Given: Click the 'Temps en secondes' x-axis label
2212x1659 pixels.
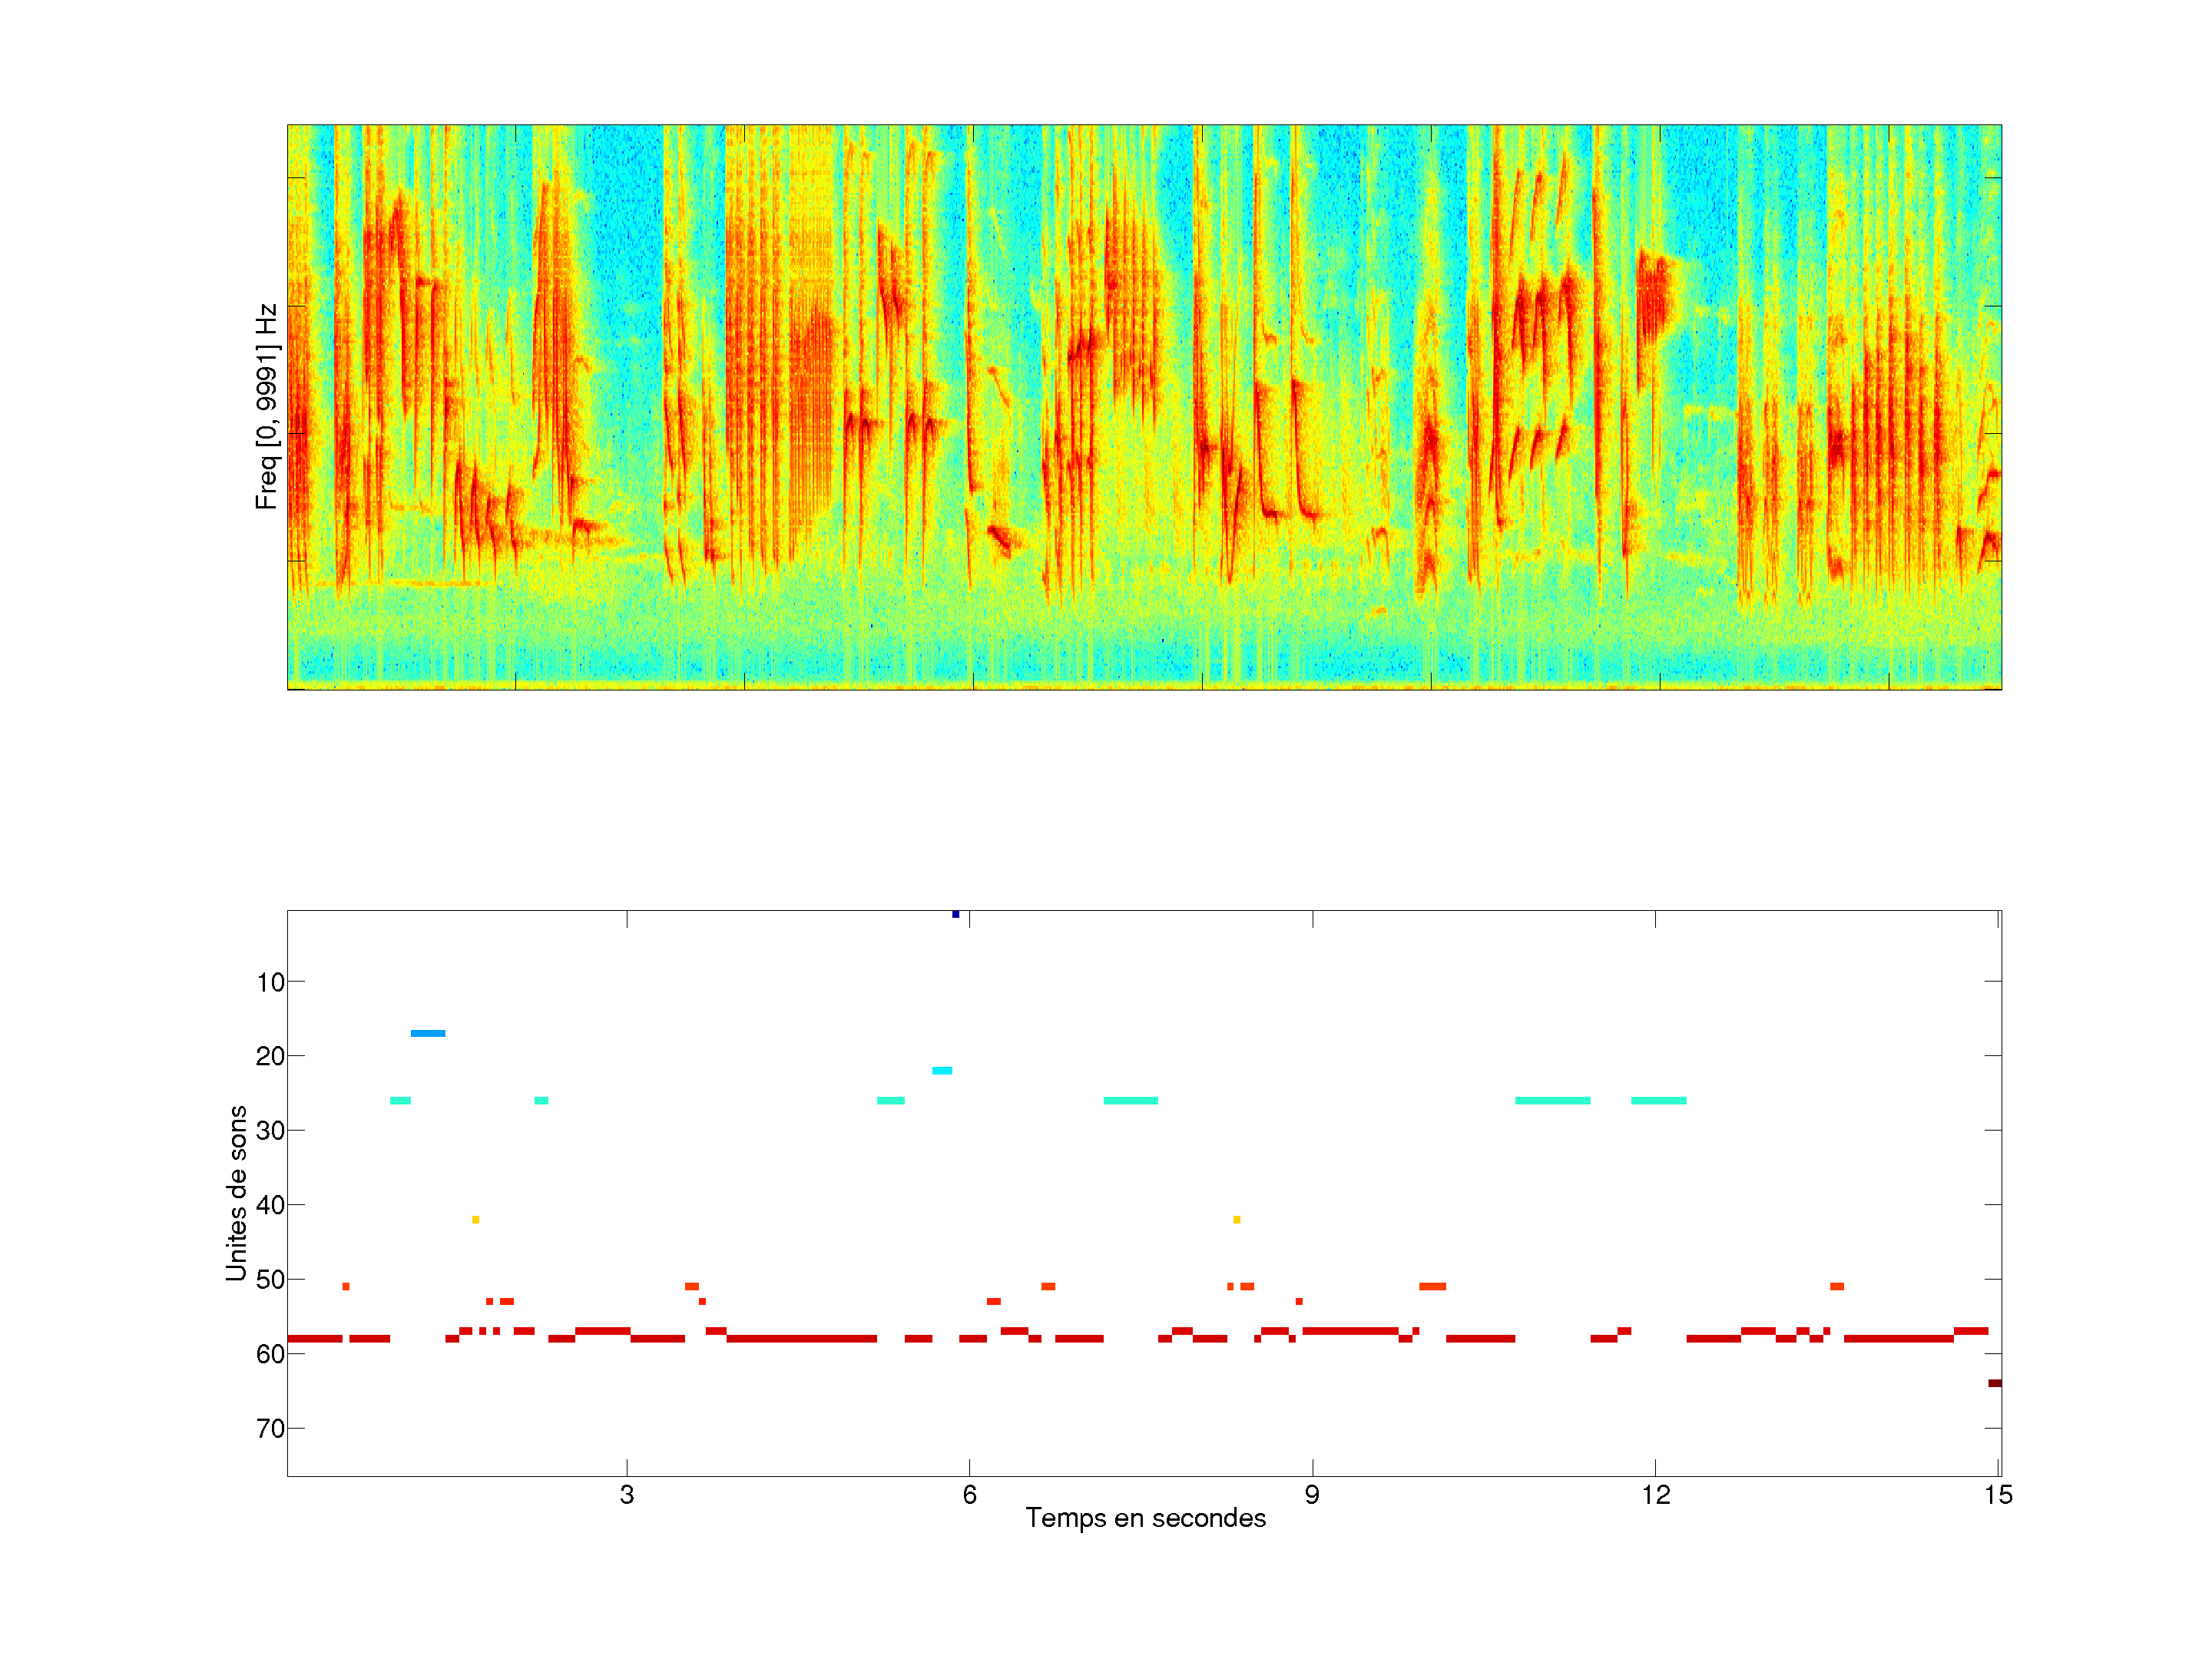Looking at the screenshot, I should click(x=1145, y=1518).
